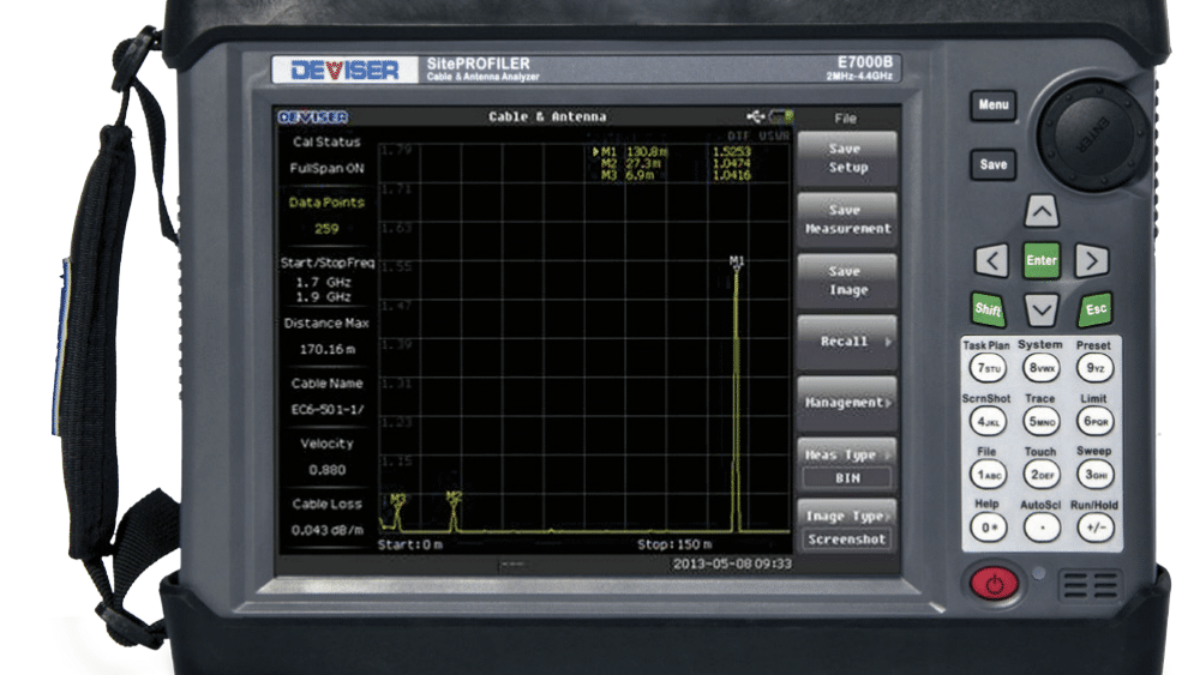Tap the 4 JKL ScrnShot key

[986, 422]
